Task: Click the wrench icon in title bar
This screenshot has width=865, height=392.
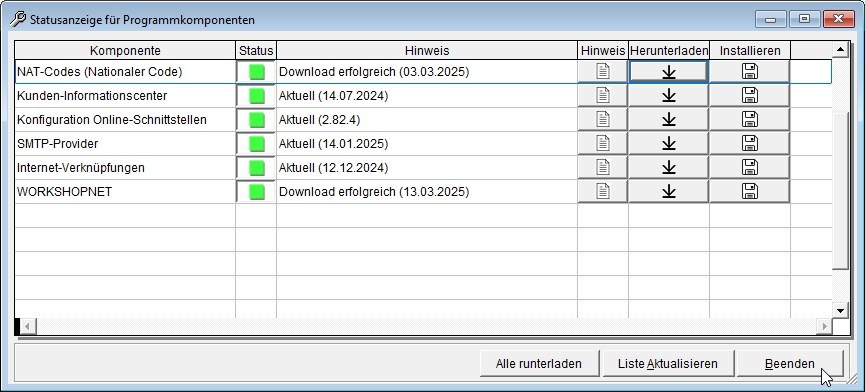Action: (18, 19)
